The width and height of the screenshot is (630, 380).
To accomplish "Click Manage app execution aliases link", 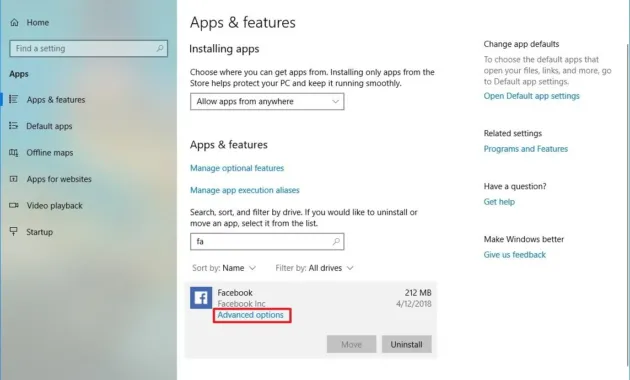I will pyautogui.click(x=245, y=190).
